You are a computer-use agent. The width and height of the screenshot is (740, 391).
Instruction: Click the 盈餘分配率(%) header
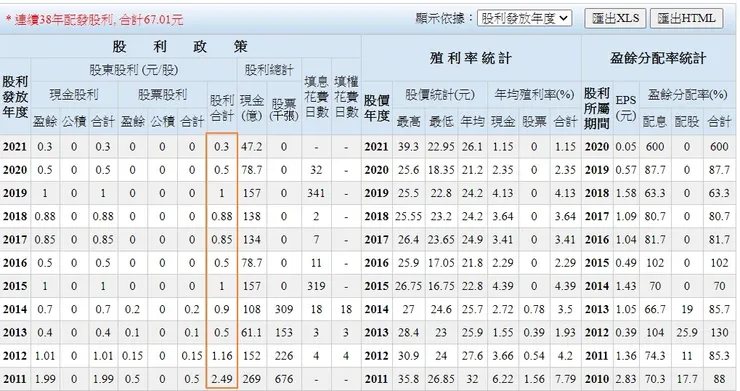click(x=687, y=94)
